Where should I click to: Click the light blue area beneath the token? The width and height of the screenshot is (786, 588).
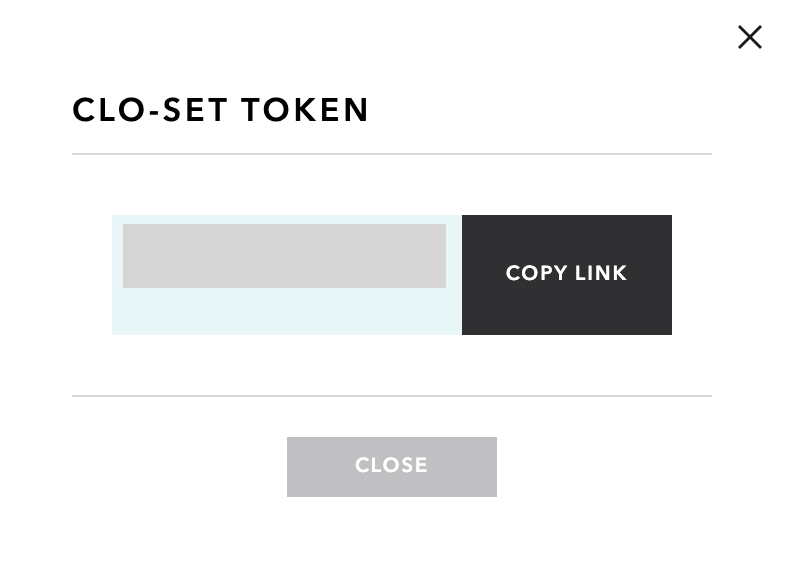286,311
